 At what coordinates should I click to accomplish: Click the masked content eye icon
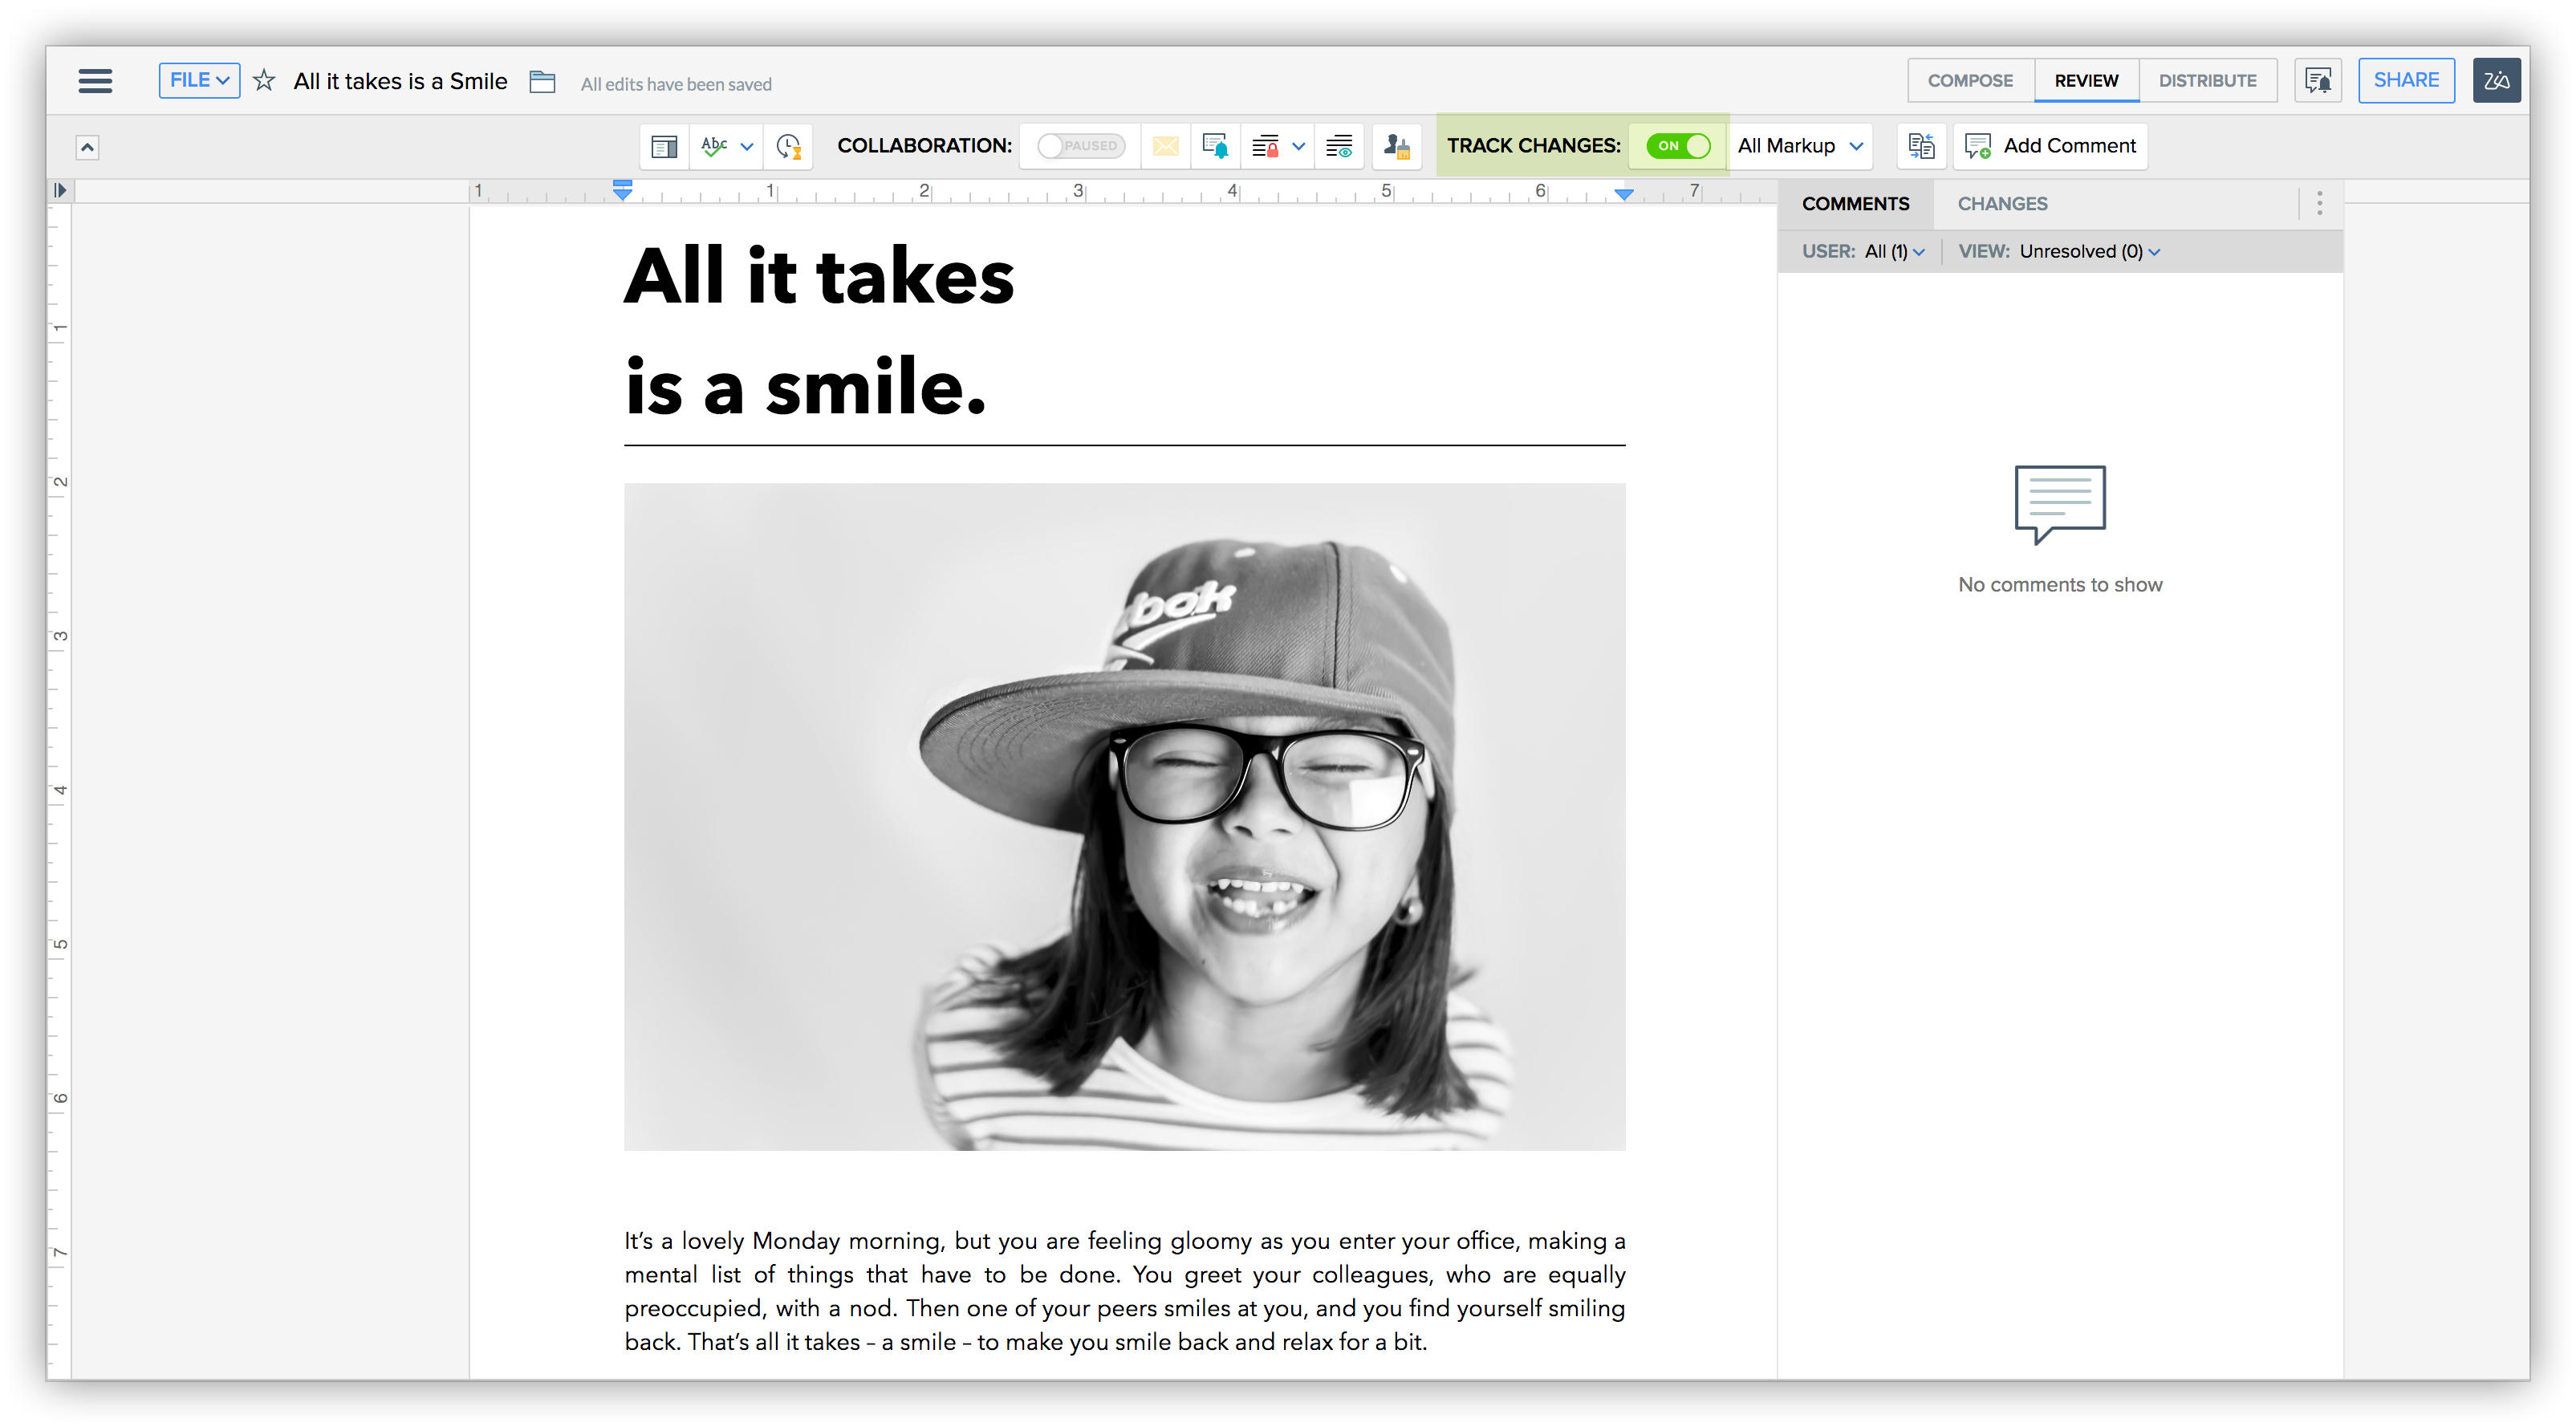coord(1339,147)
